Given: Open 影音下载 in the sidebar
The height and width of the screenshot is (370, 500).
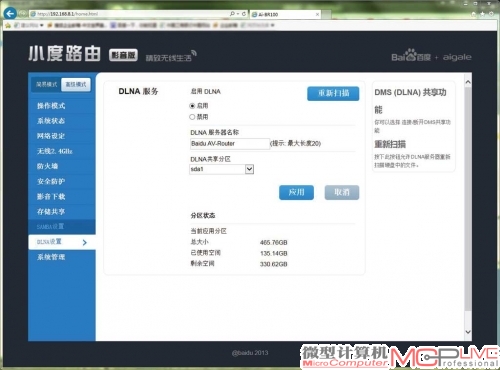Looking at the screenshot, I should (x=62, y=197).
